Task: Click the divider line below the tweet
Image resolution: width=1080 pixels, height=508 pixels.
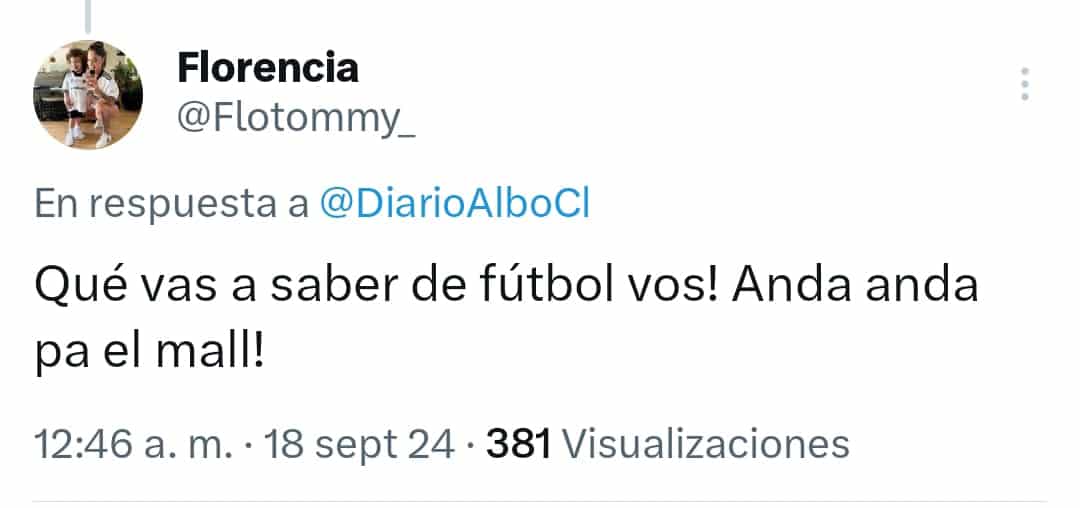Action: click(x=540, y=501)
